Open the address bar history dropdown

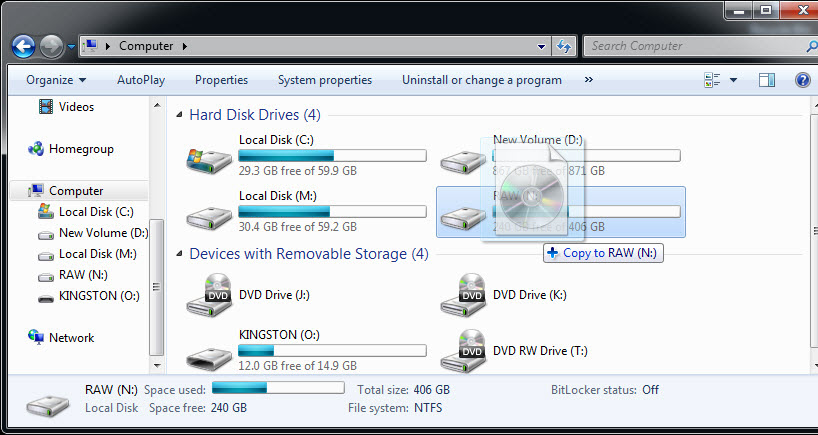point(542,46)
